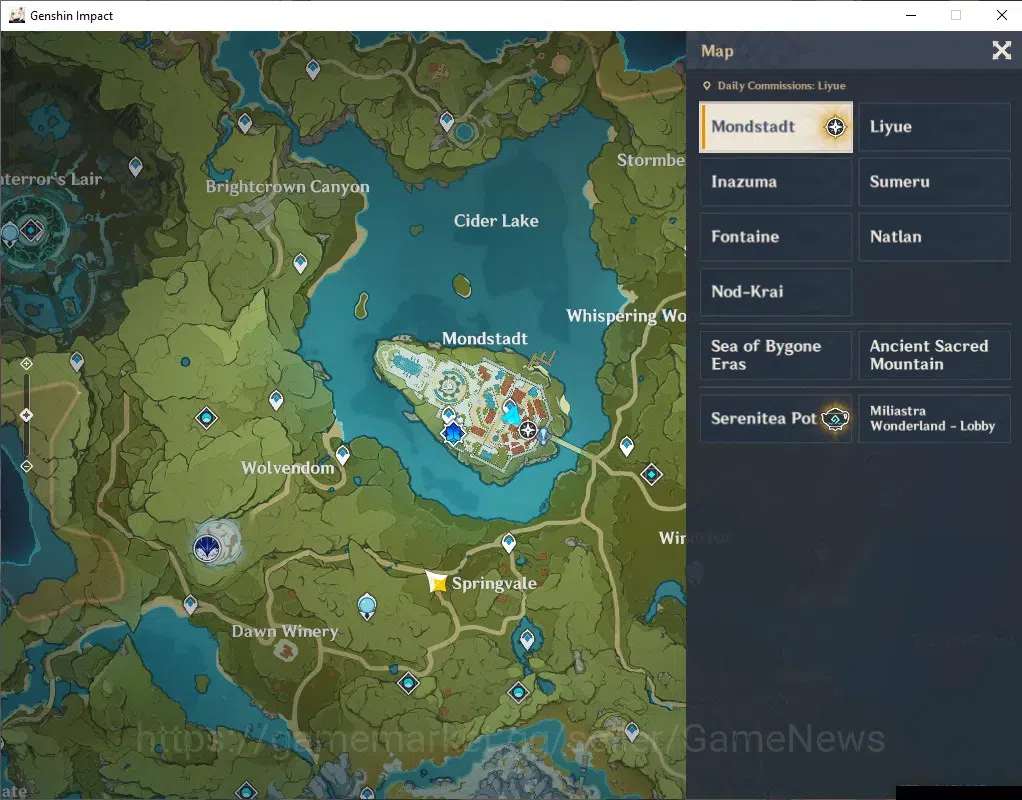
Task: Go to the Natlan region map
Action: coord(934,237)
